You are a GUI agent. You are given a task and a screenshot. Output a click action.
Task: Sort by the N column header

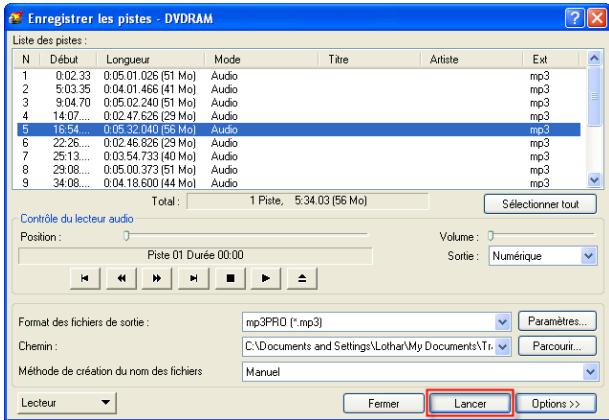coord(27,59)
